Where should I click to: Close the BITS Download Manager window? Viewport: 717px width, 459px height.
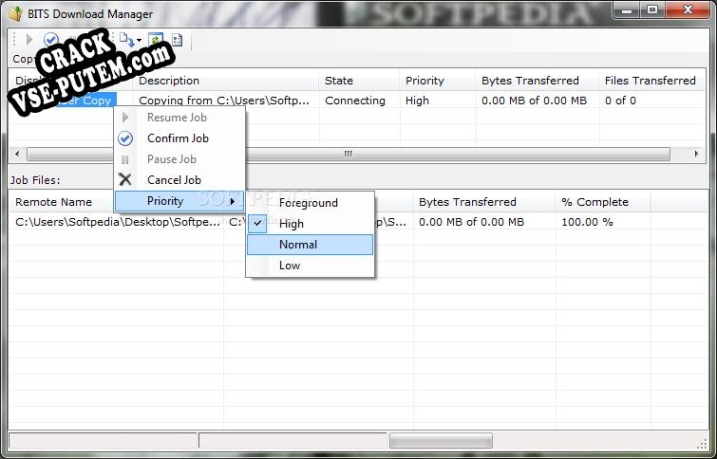click(687, 11)
